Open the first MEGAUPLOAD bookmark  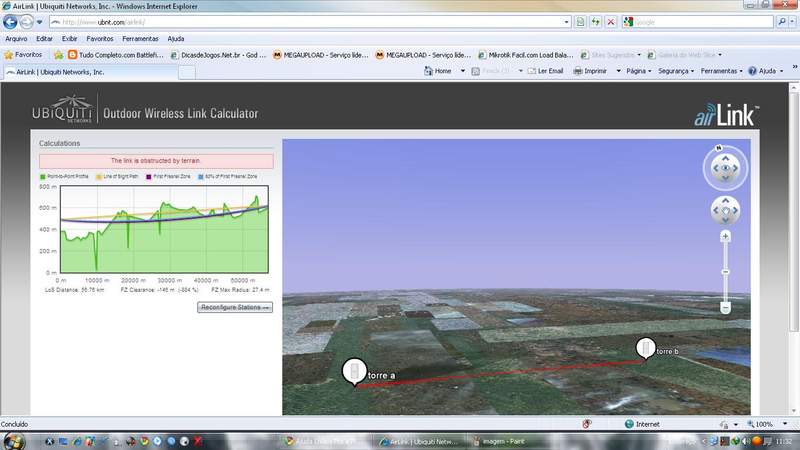(x=320, y=55)
